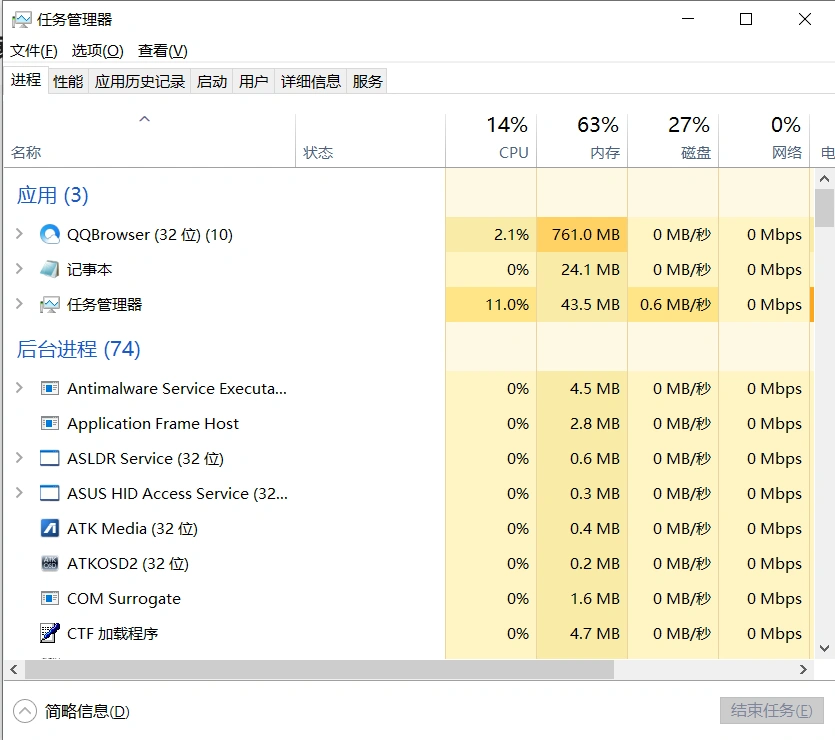Select the ASLDR Service process
This screenshot has width=835, height=740.
200,458
